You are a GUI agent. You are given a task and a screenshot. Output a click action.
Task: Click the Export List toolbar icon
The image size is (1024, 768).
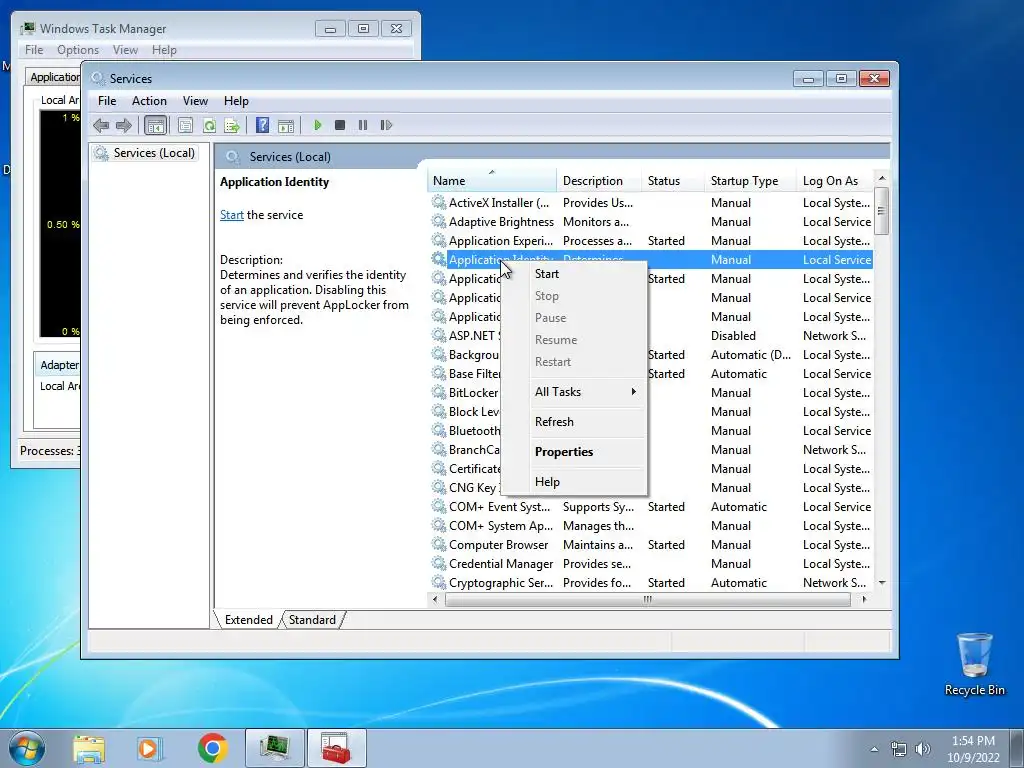click(x=232, y=125)
